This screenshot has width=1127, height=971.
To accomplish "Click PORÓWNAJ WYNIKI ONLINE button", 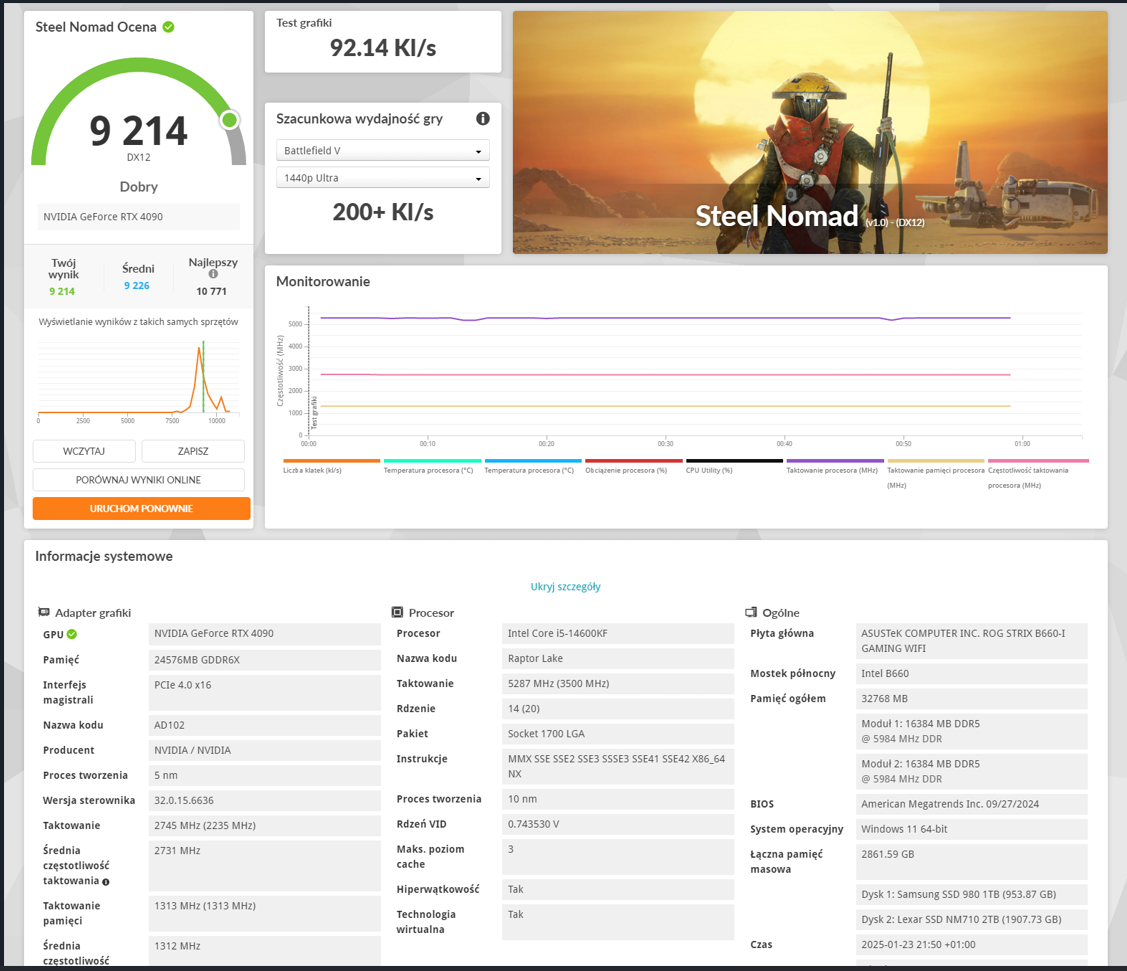I will [138, 480].
